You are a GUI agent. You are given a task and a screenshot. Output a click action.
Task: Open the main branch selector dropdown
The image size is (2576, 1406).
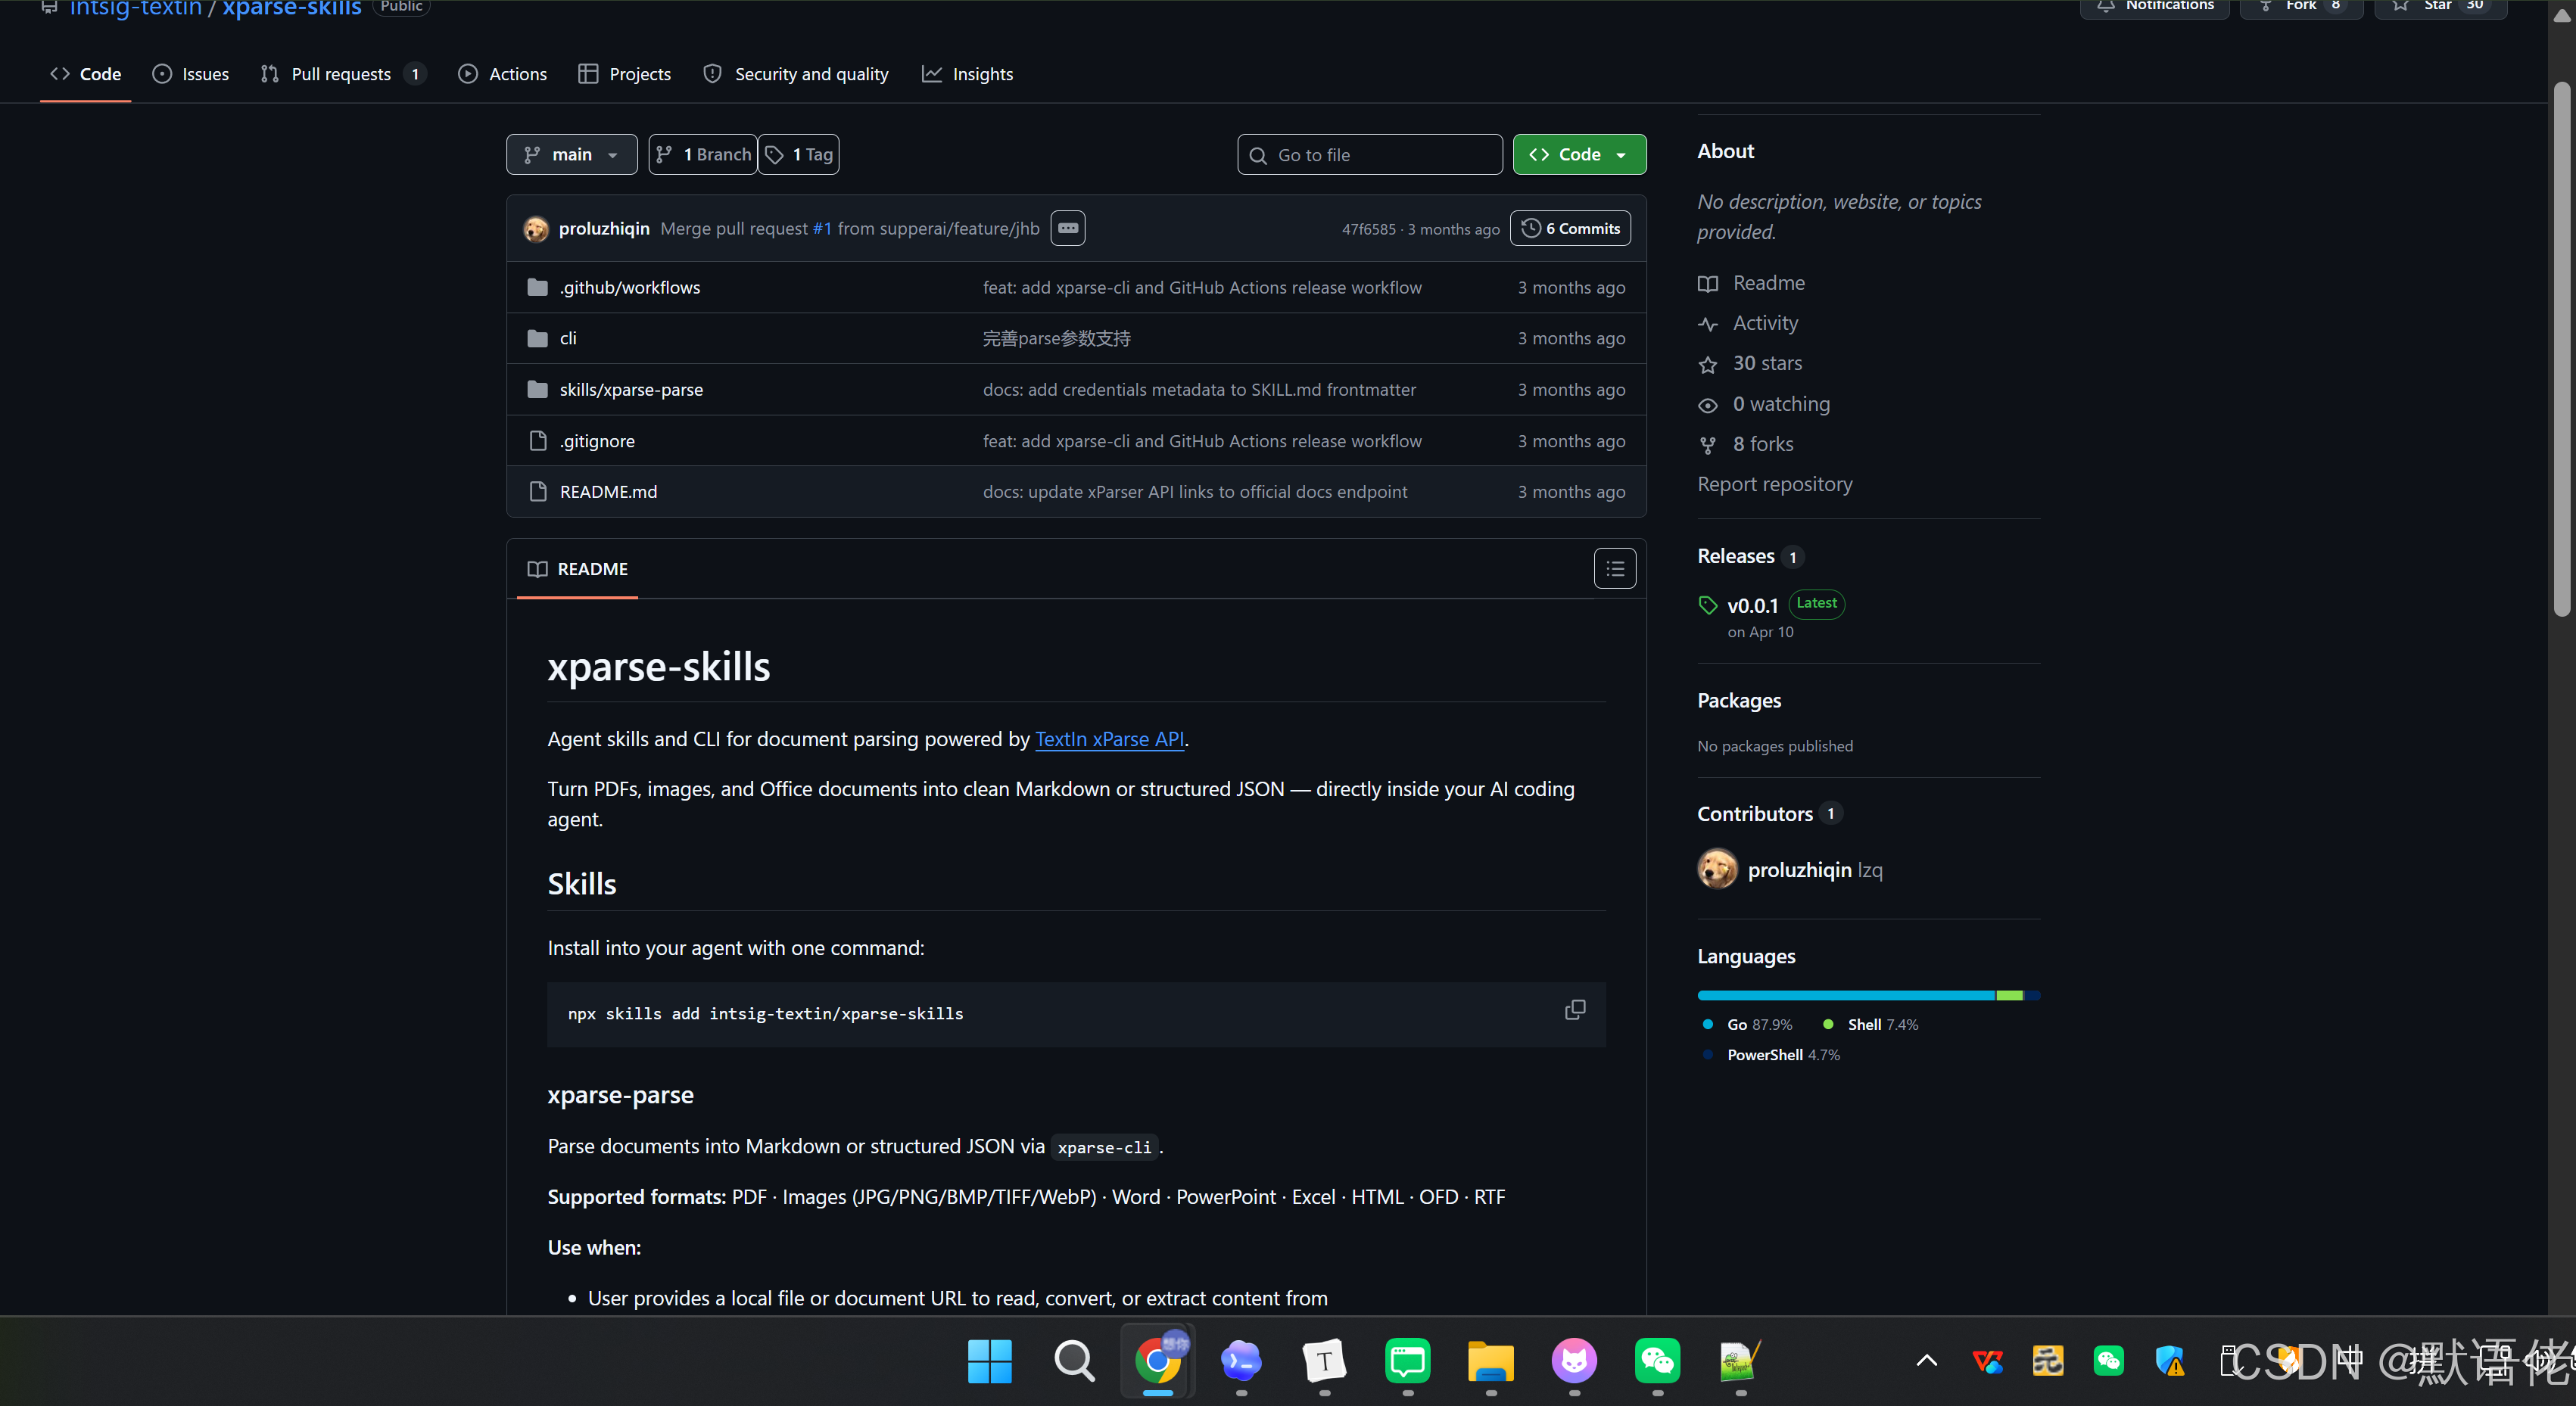[571, 154]
